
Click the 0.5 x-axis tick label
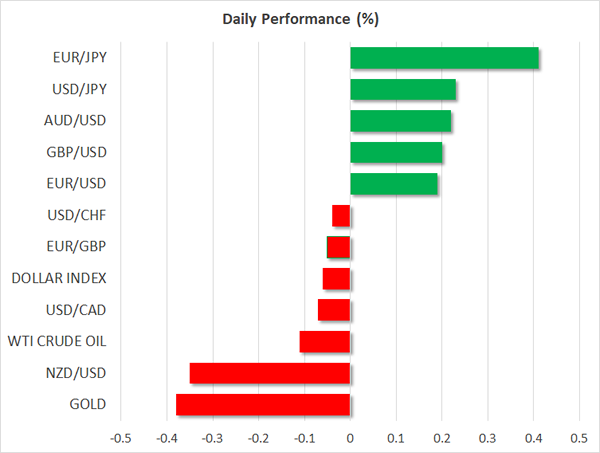pos(578,438)
